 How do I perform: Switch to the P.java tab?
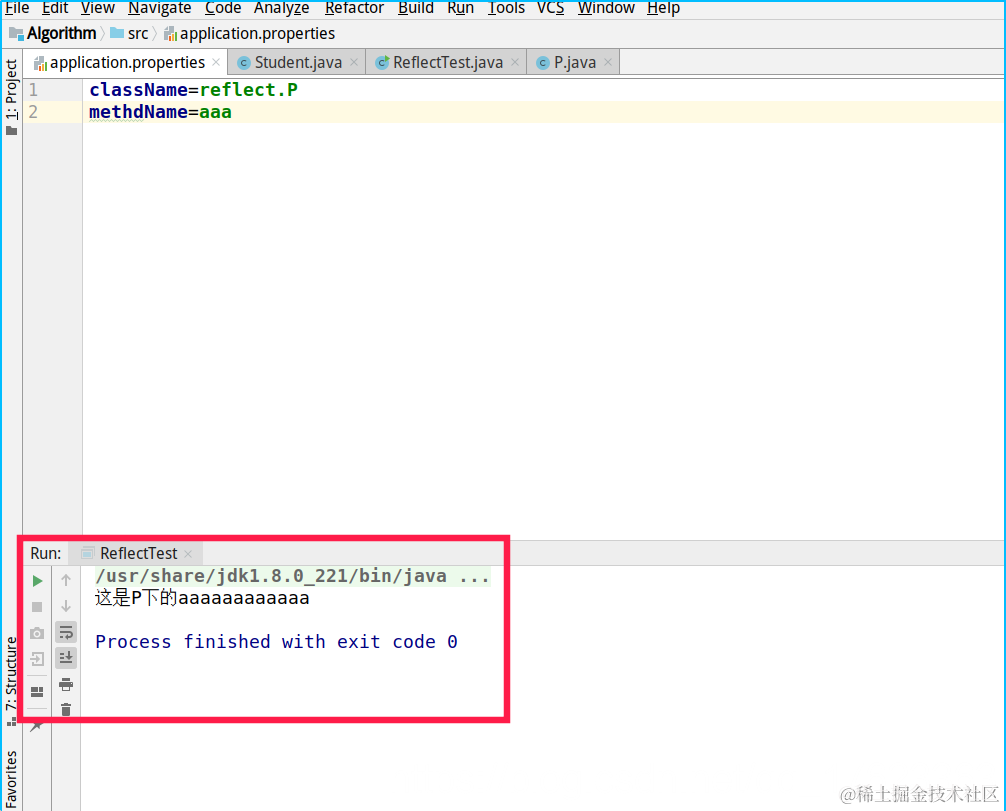pos(574,62)
